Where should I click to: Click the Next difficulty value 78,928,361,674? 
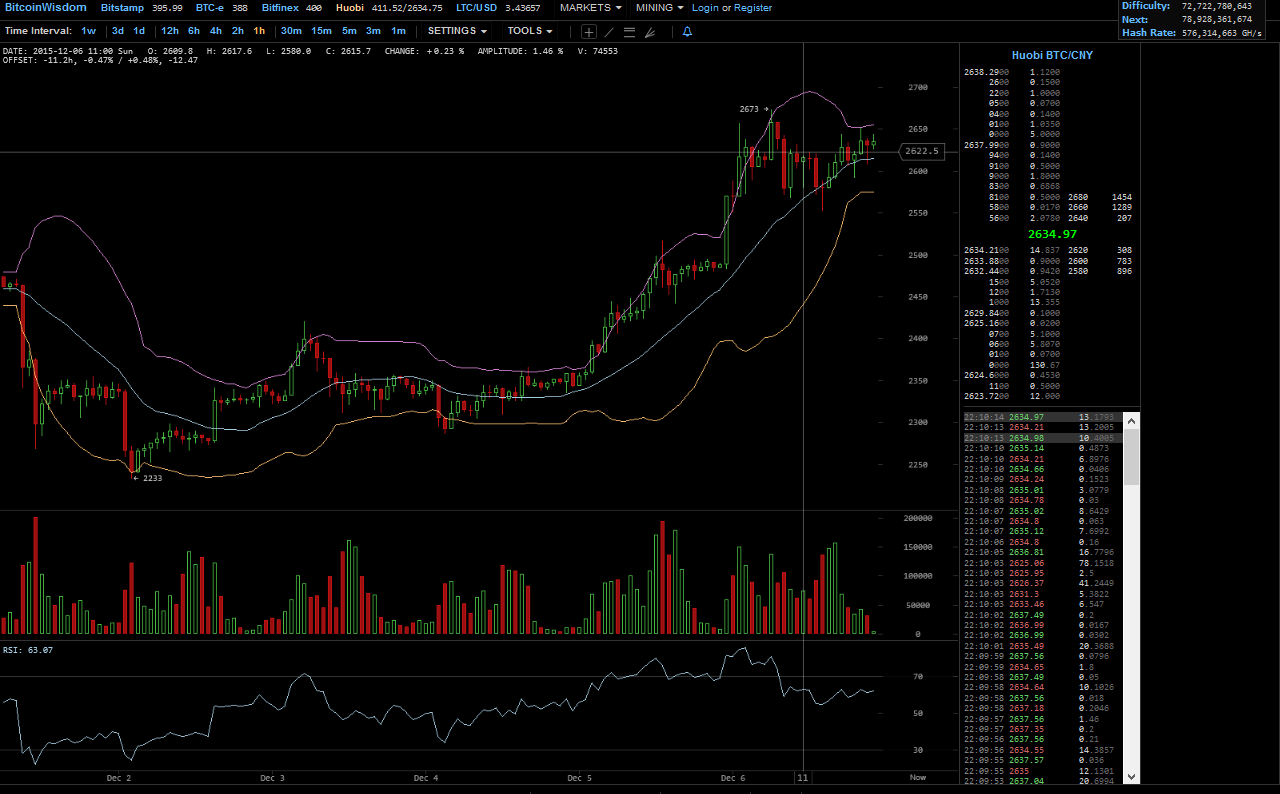click(1216, 19)
